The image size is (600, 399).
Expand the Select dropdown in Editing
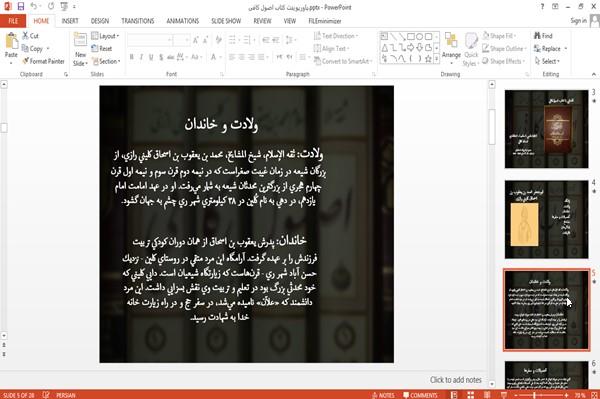[x=547, y=61]
